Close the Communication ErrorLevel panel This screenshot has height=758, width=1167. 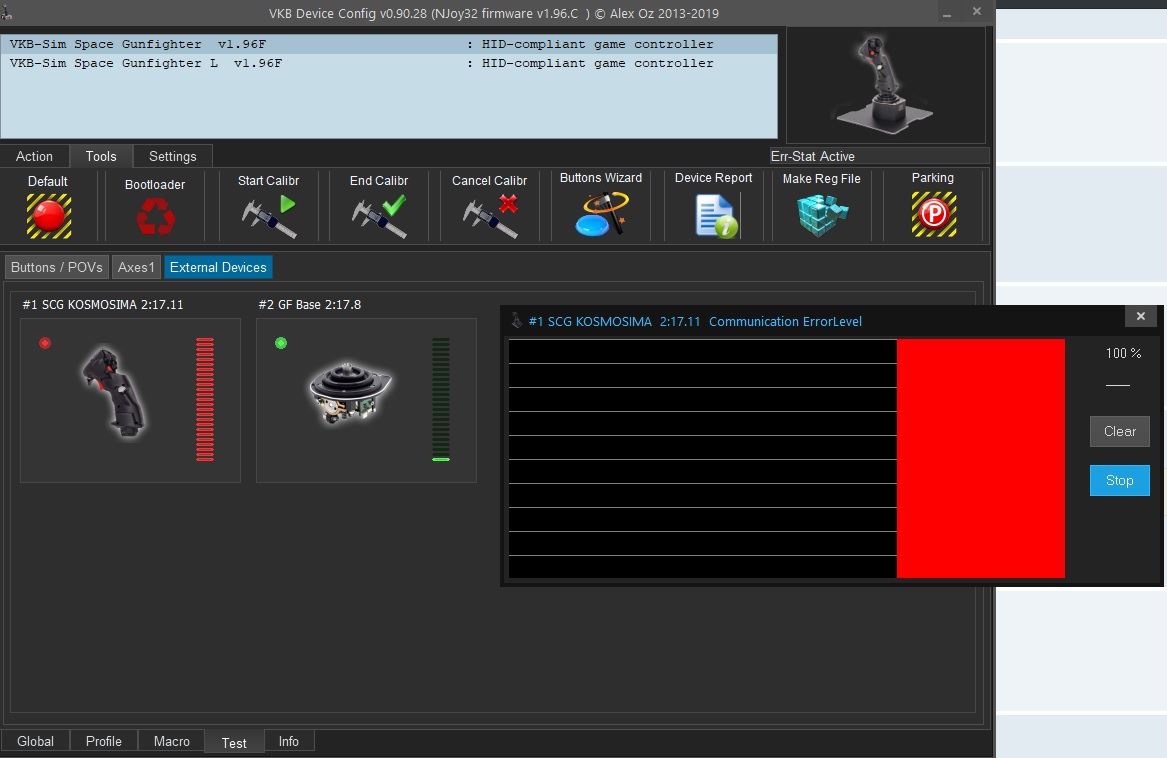tap(1141, 316)
